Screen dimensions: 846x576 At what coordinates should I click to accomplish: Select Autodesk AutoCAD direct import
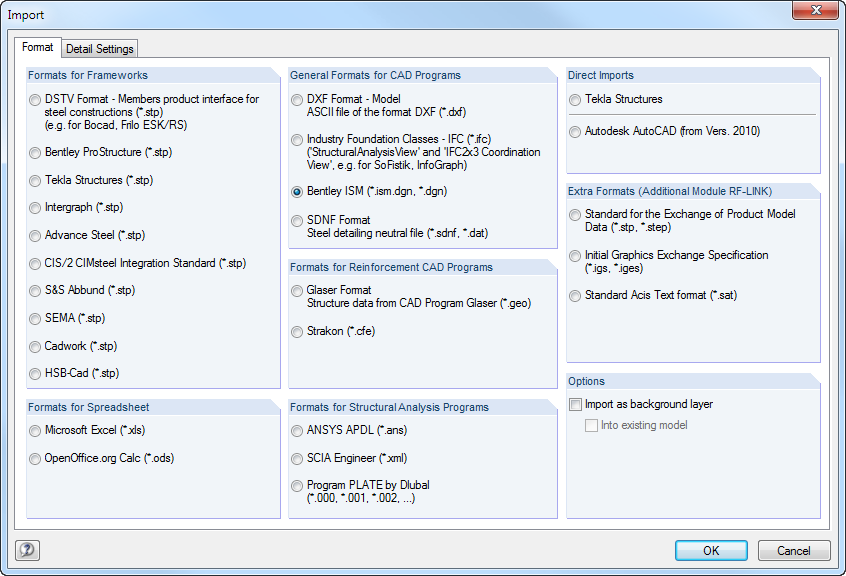[x=573, y=130]
